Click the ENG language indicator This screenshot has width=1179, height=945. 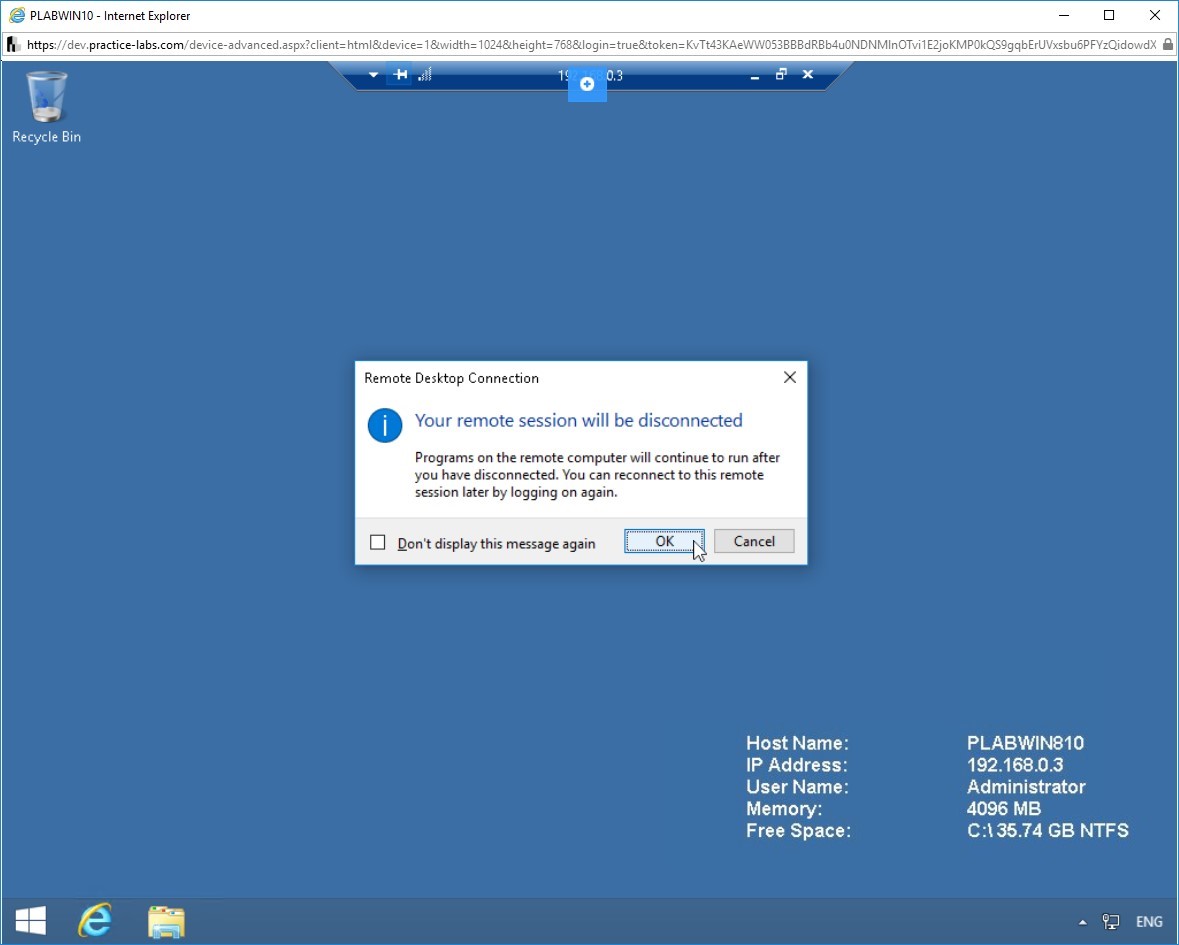click(x=1149, y=922)
